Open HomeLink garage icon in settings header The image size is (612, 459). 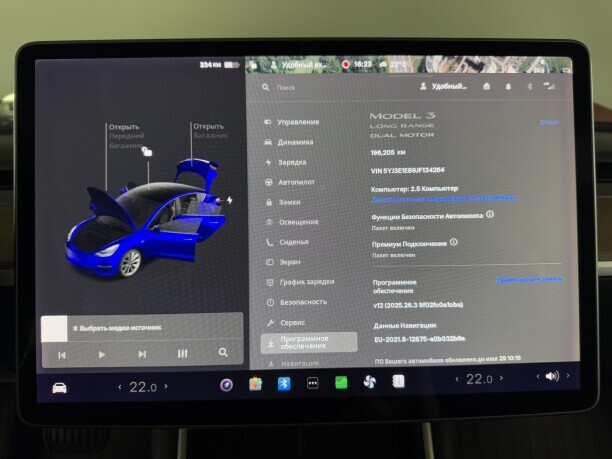point(486,86)
